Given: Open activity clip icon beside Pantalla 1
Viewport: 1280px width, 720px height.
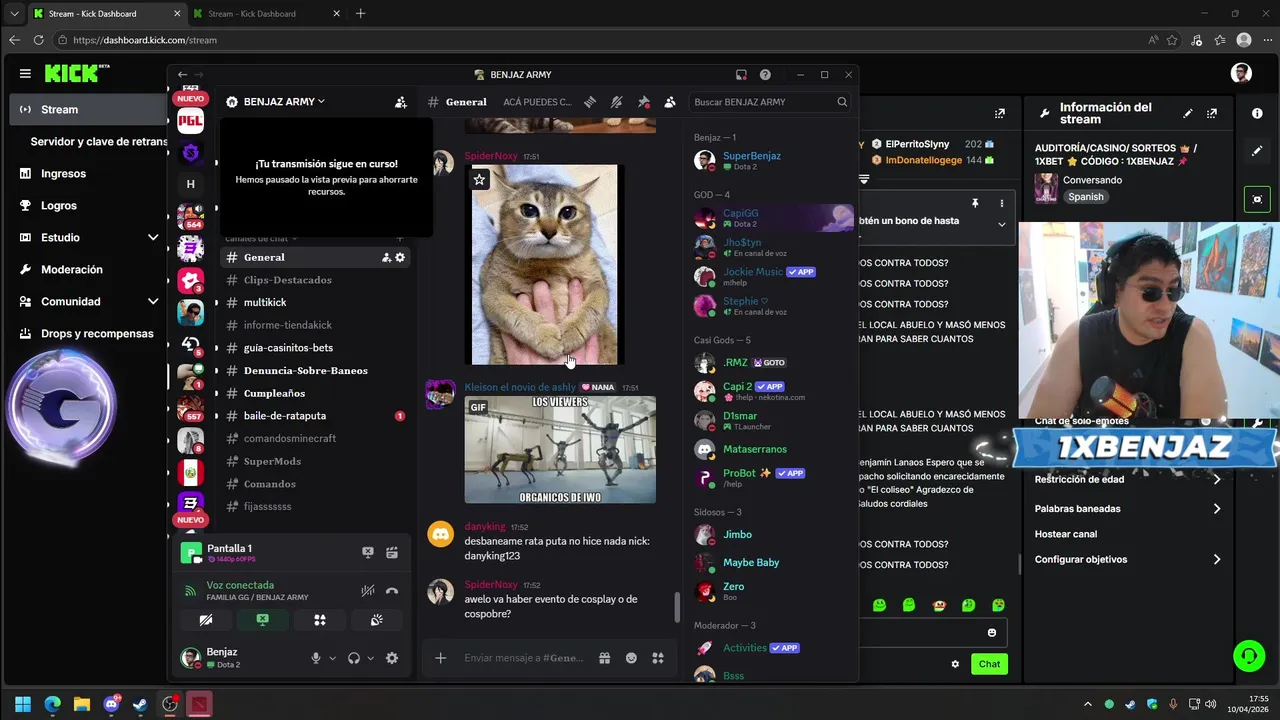Looking at the screenshot, I should pos(392,552).
